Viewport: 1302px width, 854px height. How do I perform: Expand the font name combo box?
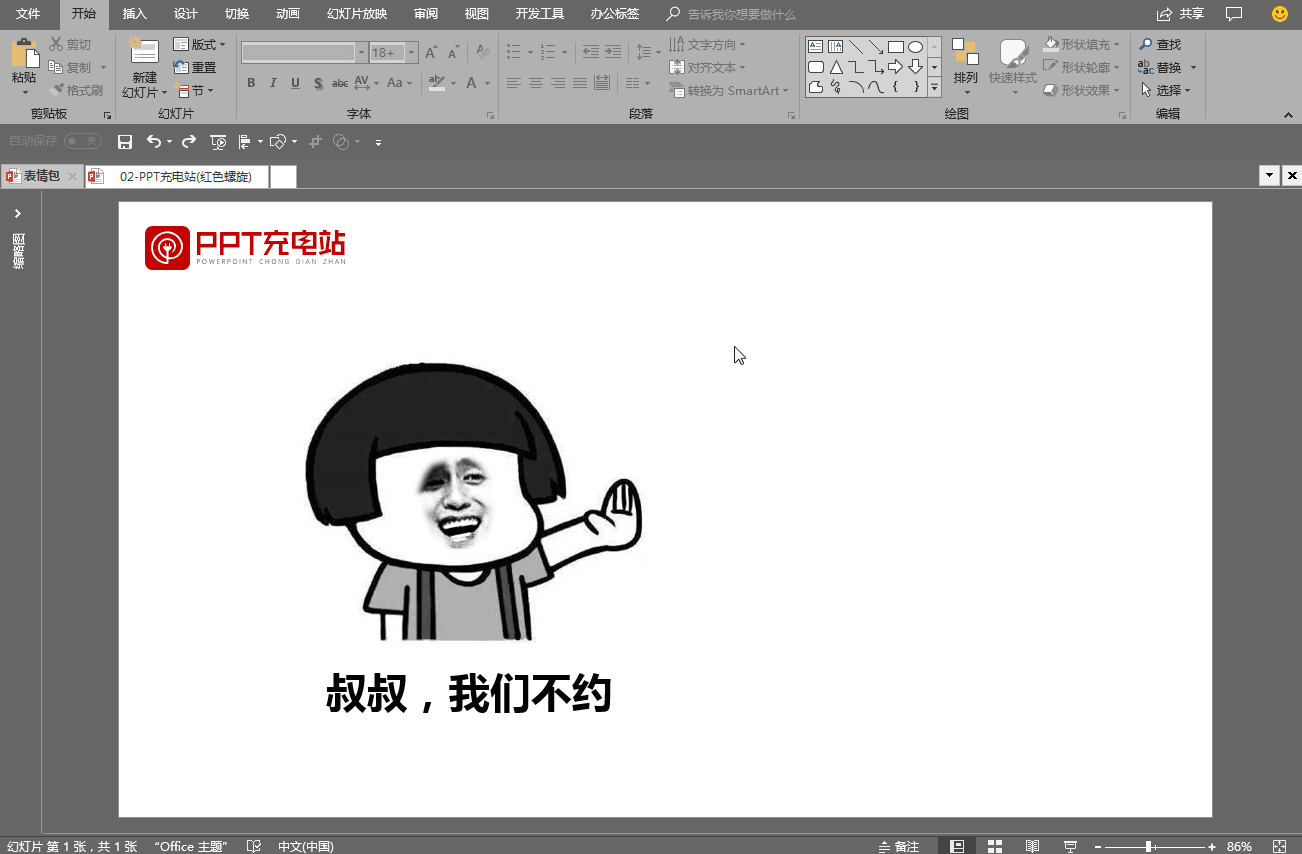(x=362, y=52)
